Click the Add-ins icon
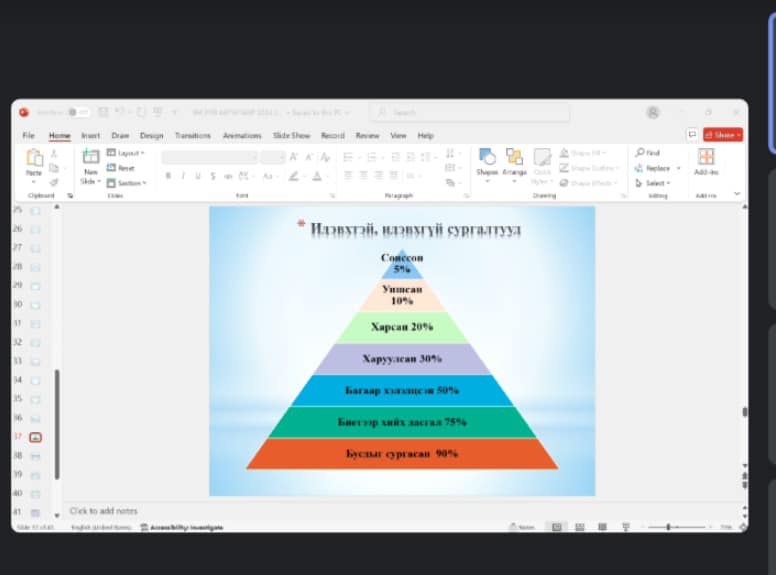This screenshot has width=776, height=575. click(706, 162)
